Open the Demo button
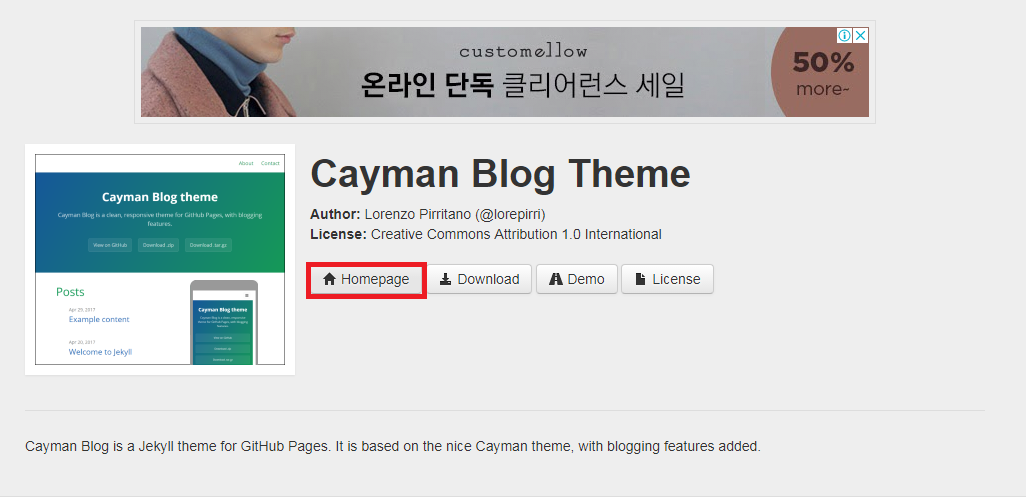Screen dimensions: 1026x498 (x=576, y=279)
